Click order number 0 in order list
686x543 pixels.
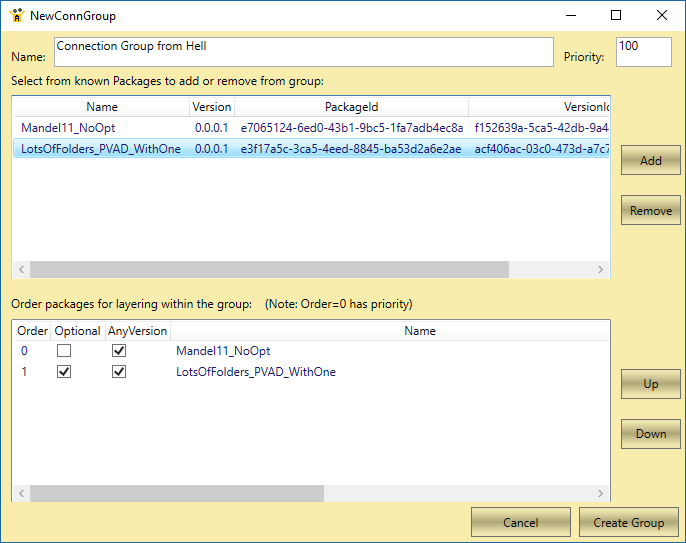(x=24, y=350)
